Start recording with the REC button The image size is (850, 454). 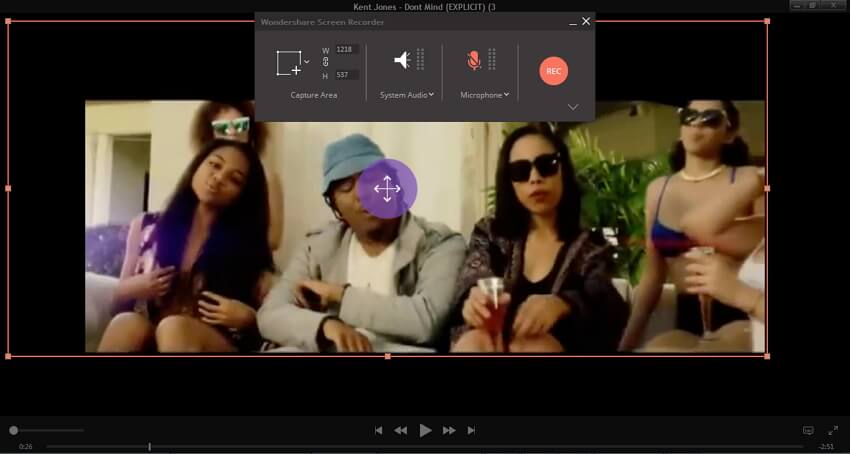(x=553, y=71)
